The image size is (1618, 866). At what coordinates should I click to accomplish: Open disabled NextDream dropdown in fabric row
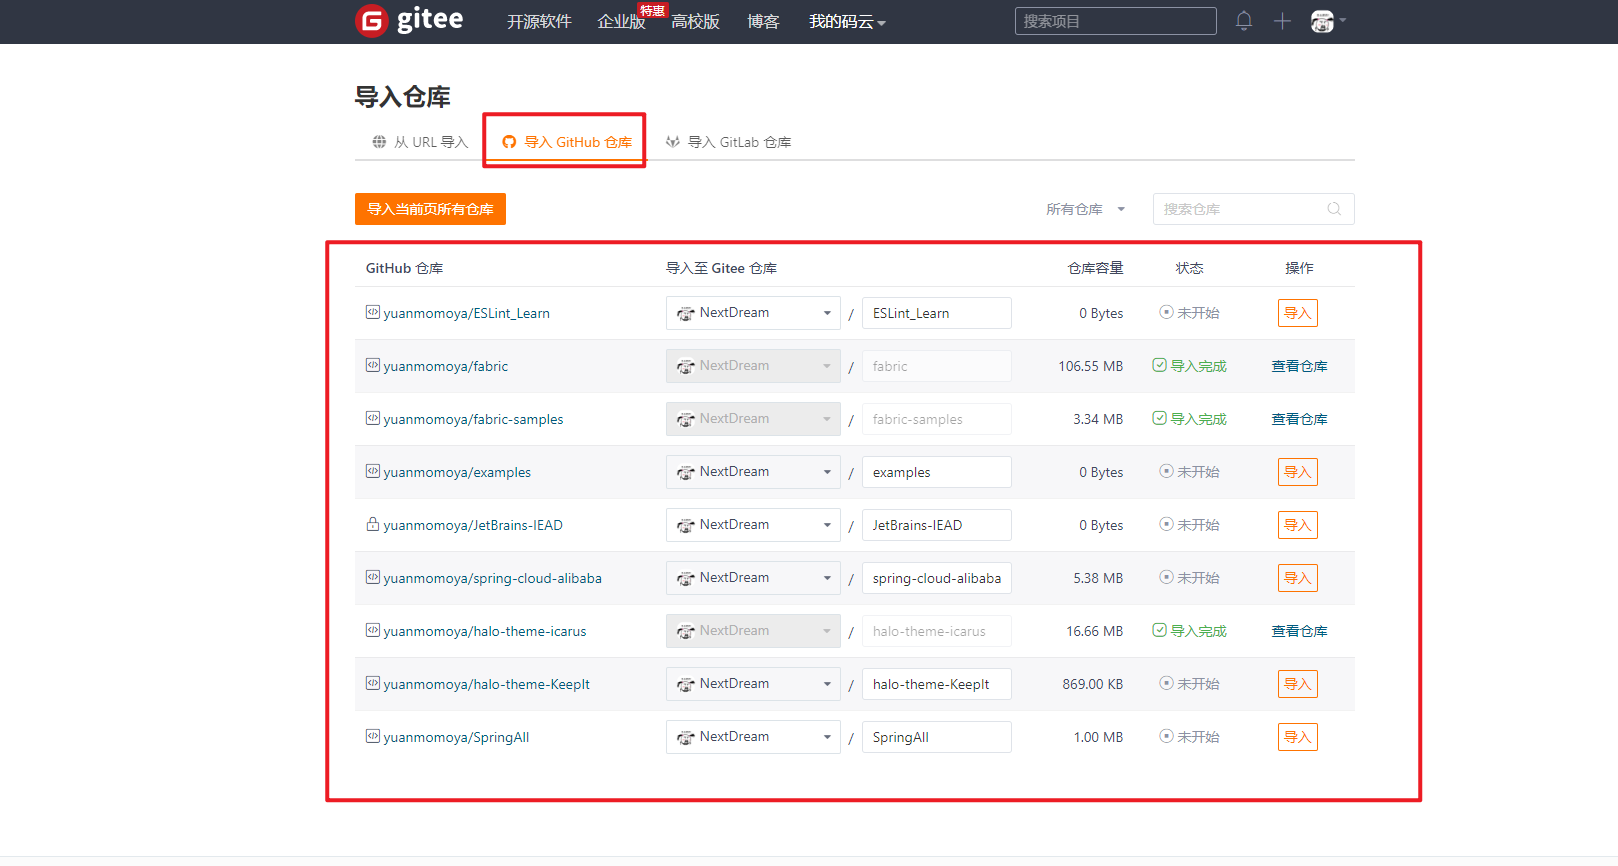point(753,366)
